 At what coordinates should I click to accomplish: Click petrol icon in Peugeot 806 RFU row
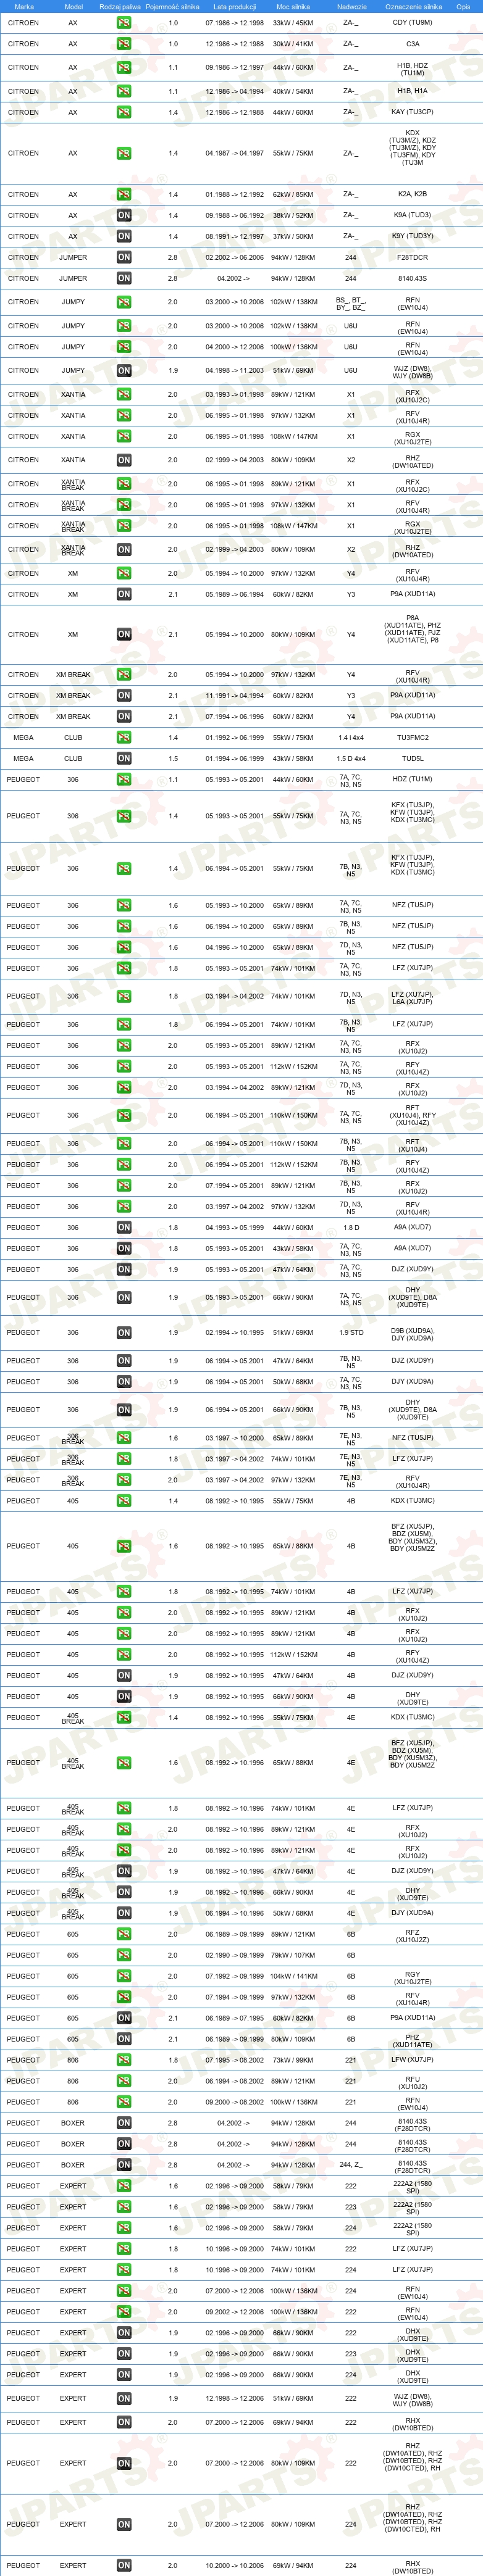coord(124,2081)
